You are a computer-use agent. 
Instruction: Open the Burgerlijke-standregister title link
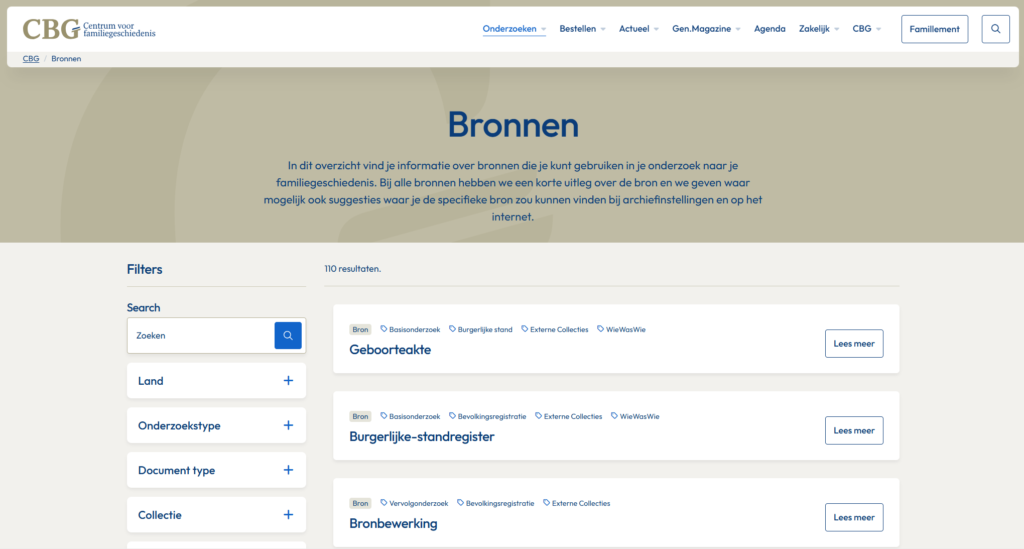point(421,437)
